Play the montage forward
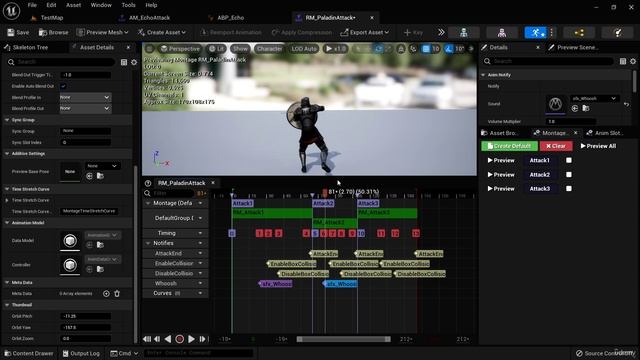Viewport: 640px width, 360px height. coord(191,339)
